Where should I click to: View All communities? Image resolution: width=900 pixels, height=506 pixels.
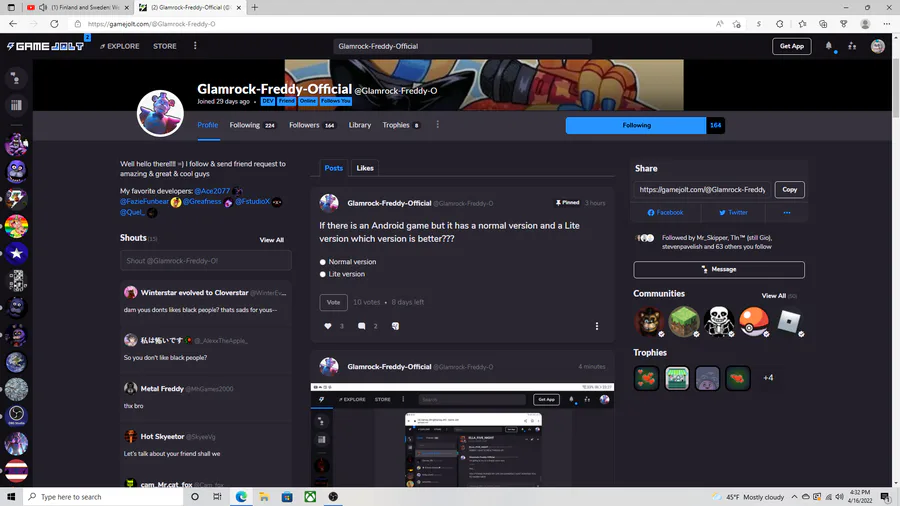(x=774, y=296)
